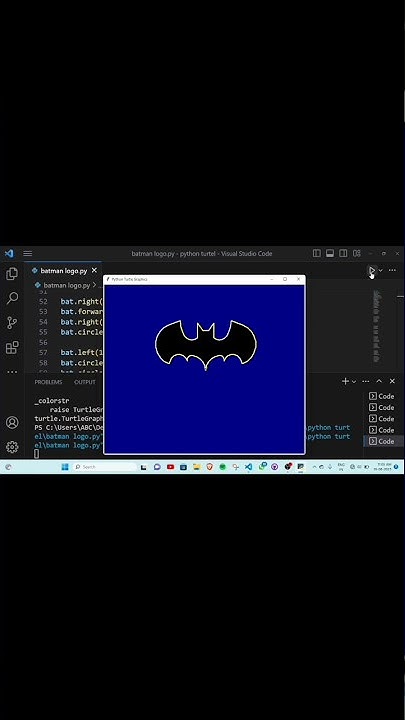Close the batman logo.py tab
Viewport: 405px width, 720px height.
[x=94, y=270]
